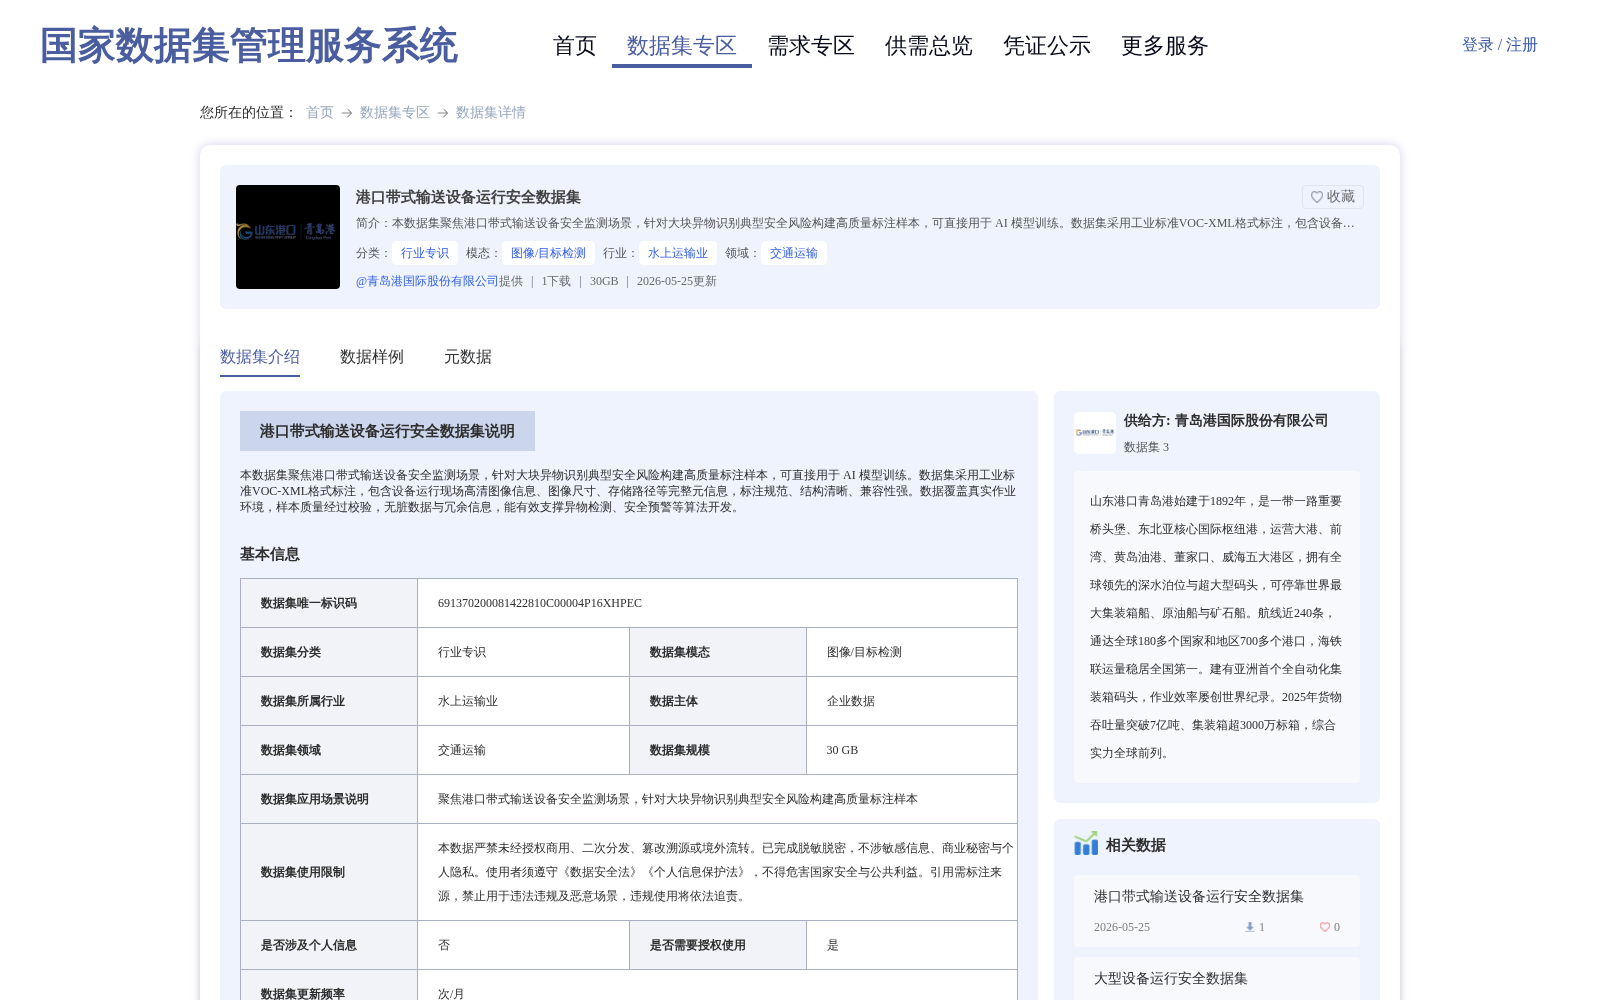The width and height of the screenshot is (1600, 1000).
Task: Switch to 元数据 tab
Action: [468, 357]
